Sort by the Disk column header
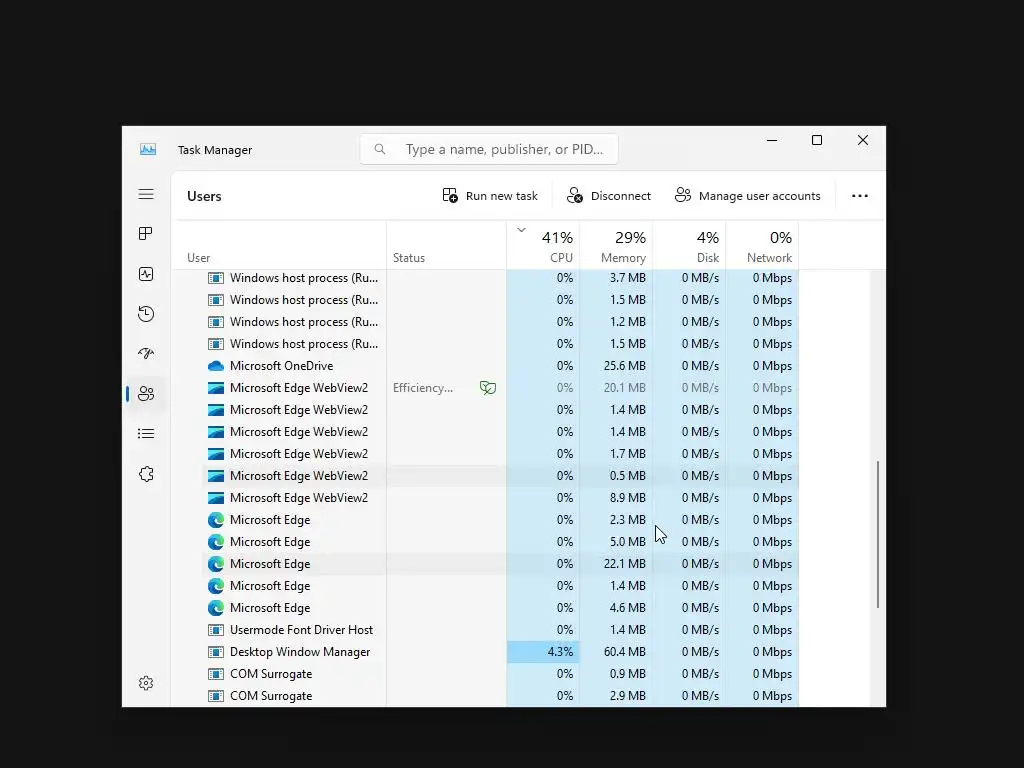This screenshot has width=1024, height=768. tap(689, 246)
